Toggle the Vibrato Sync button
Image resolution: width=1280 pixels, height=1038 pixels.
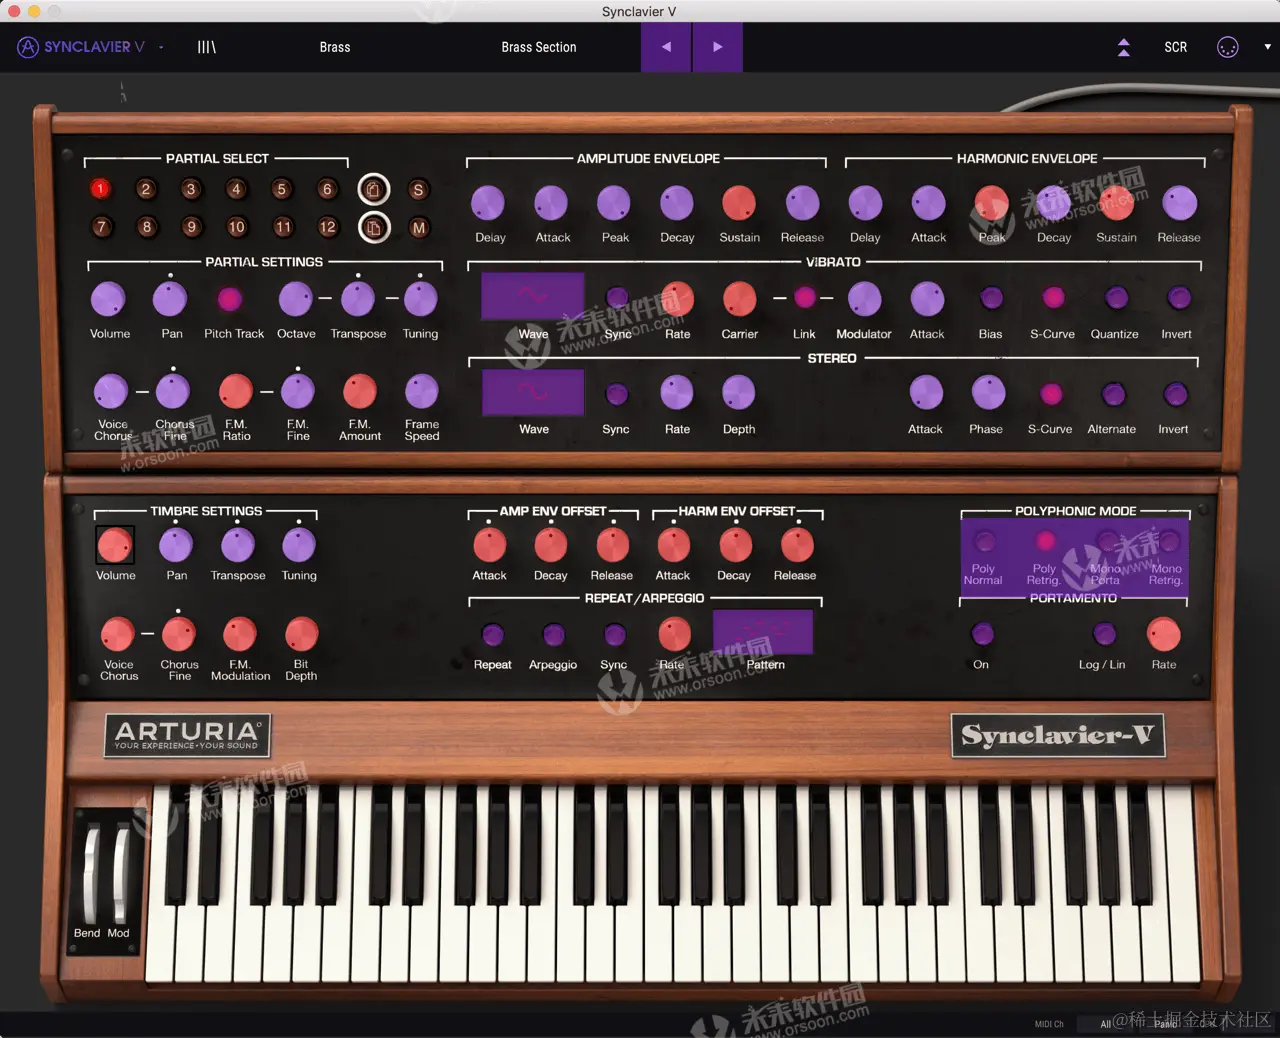617,298
